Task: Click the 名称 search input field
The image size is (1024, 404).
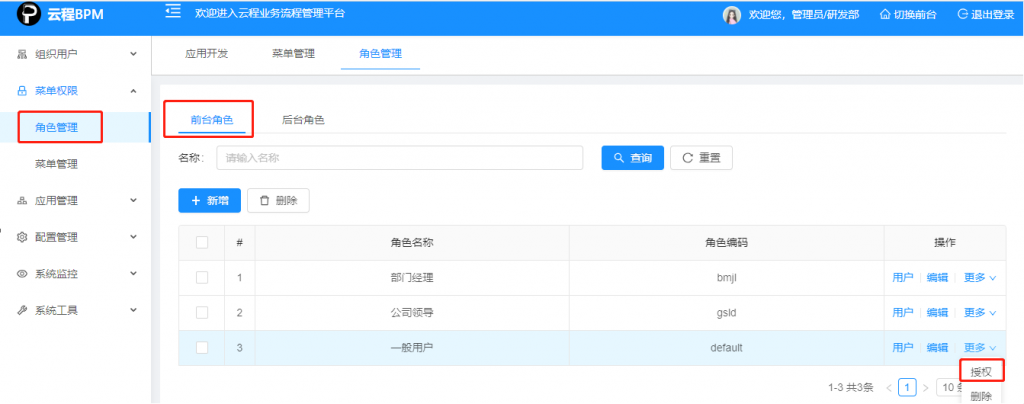Action: (399, 158)
